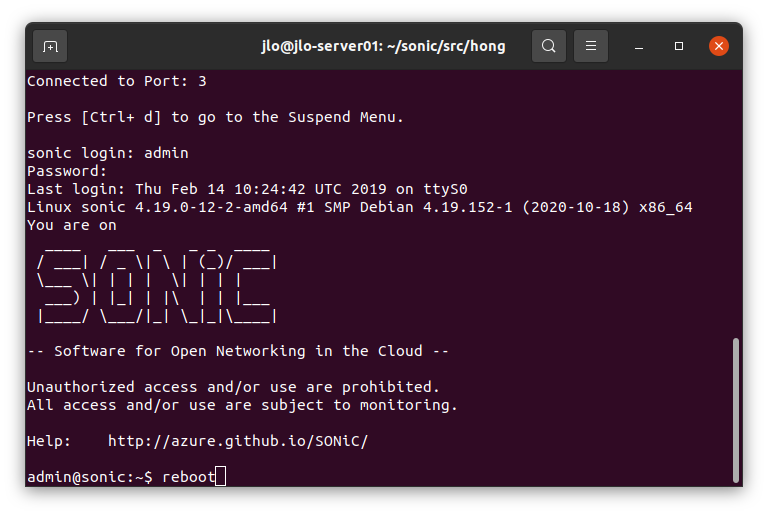Click the vertical scrollbar thumb
This screenshot has height=515, width=768.
click(x=736, y=410)
